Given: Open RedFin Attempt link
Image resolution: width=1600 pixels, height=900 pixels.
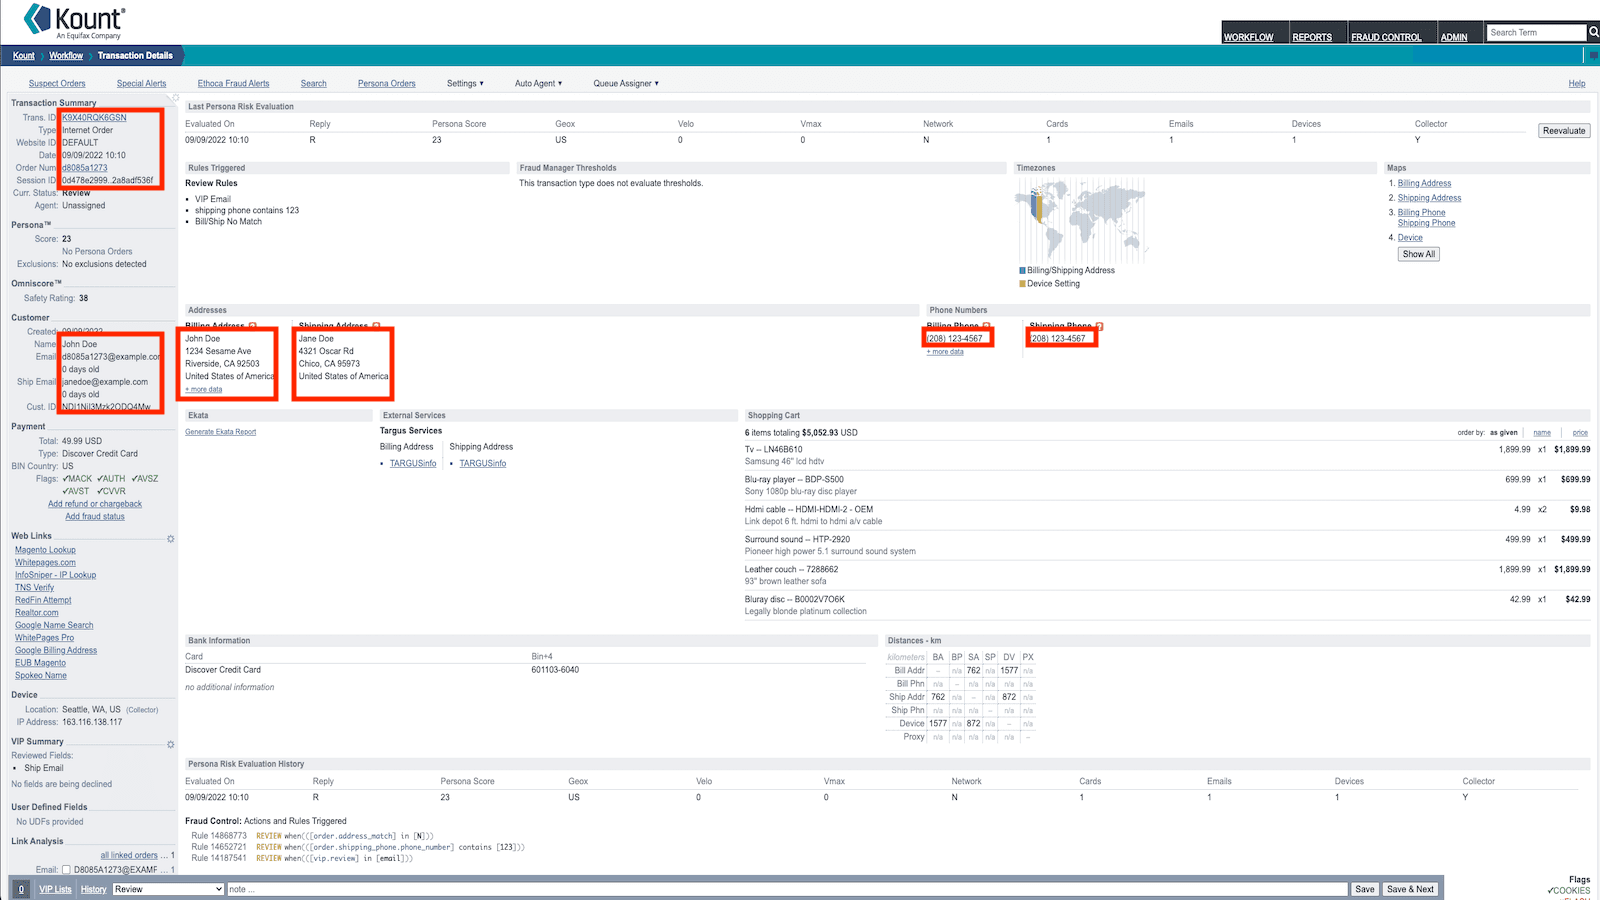Looking at the screenshot, I should point(43,600).
